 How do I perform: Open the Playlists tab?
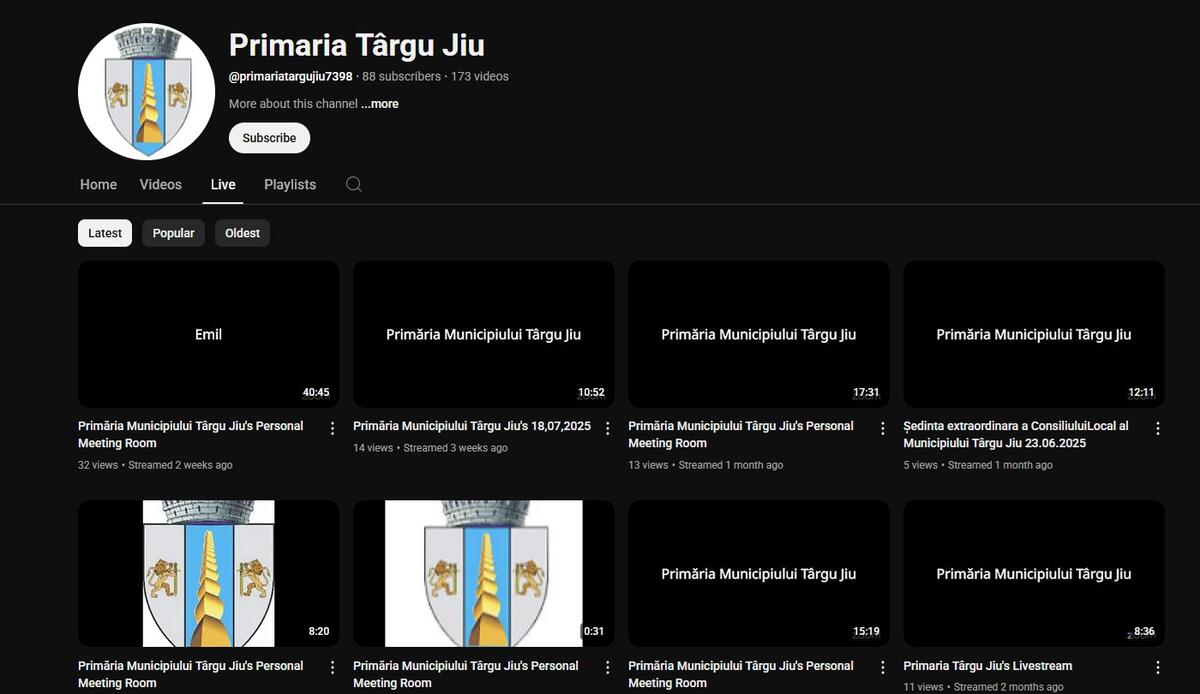coord(290,184)
